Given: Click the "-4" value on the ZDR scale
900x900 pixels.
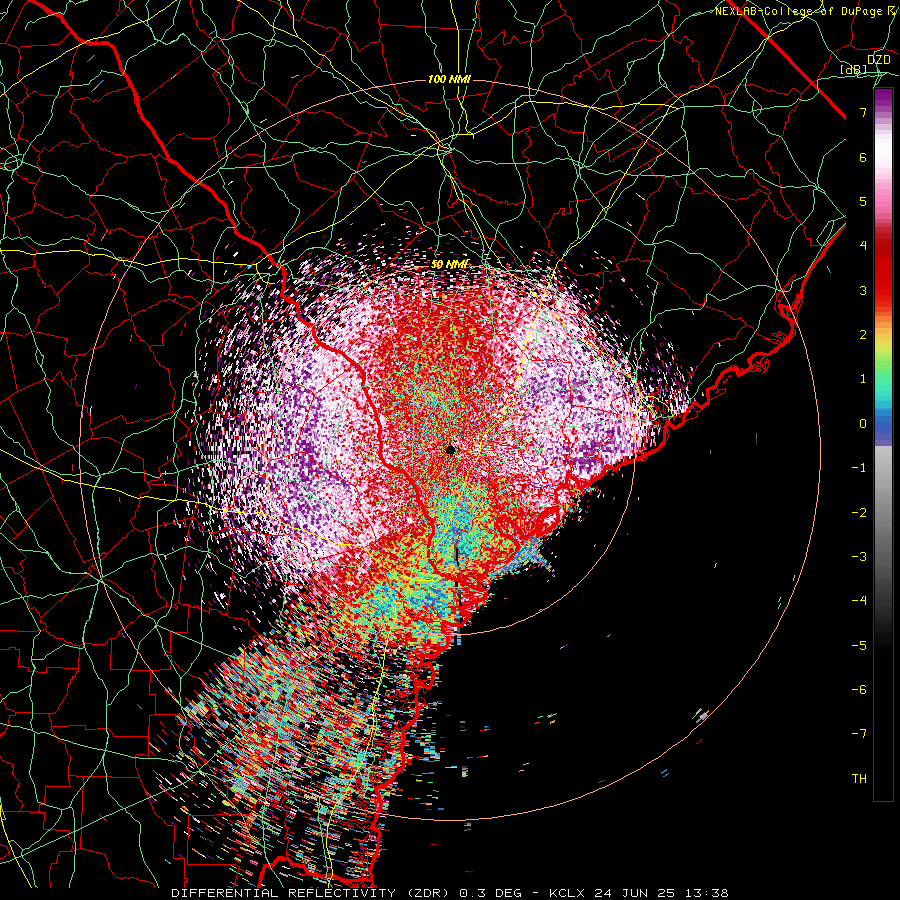Looking at the screenshot, I should click(x=859, y=600).
